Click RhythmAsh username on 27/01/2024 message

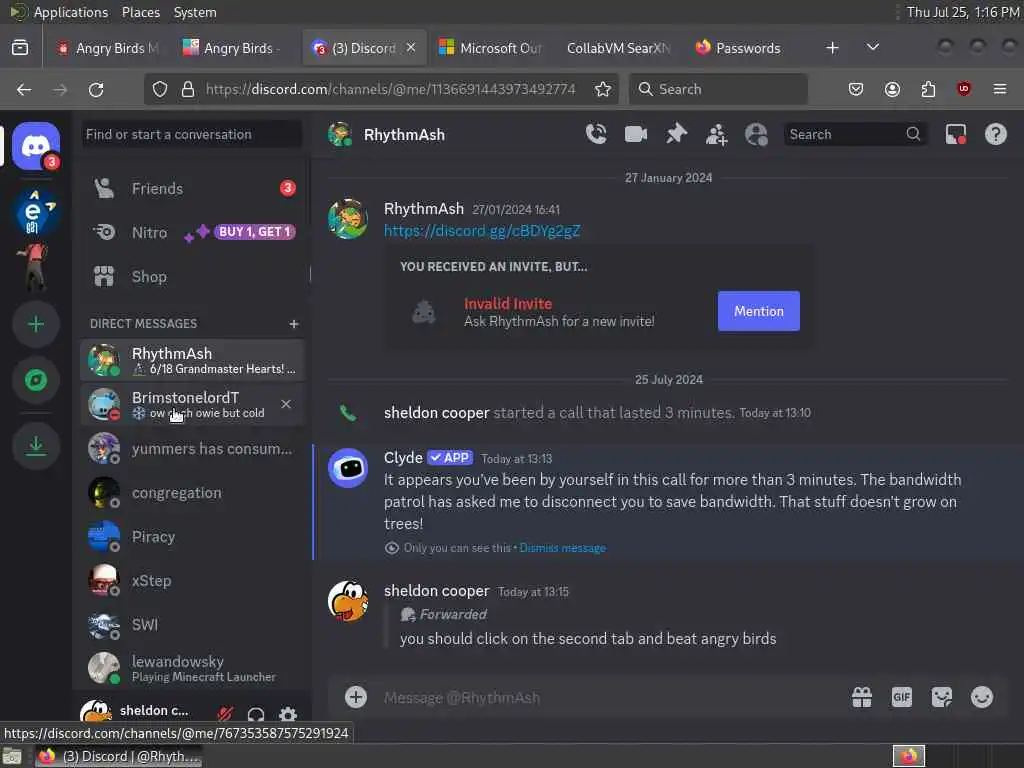point(423,209)
